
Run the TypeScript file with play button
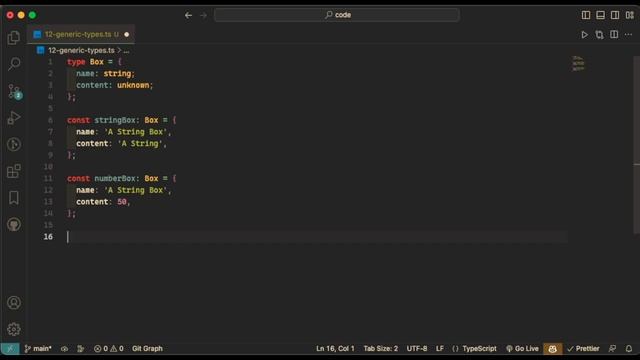pos(584,35)
